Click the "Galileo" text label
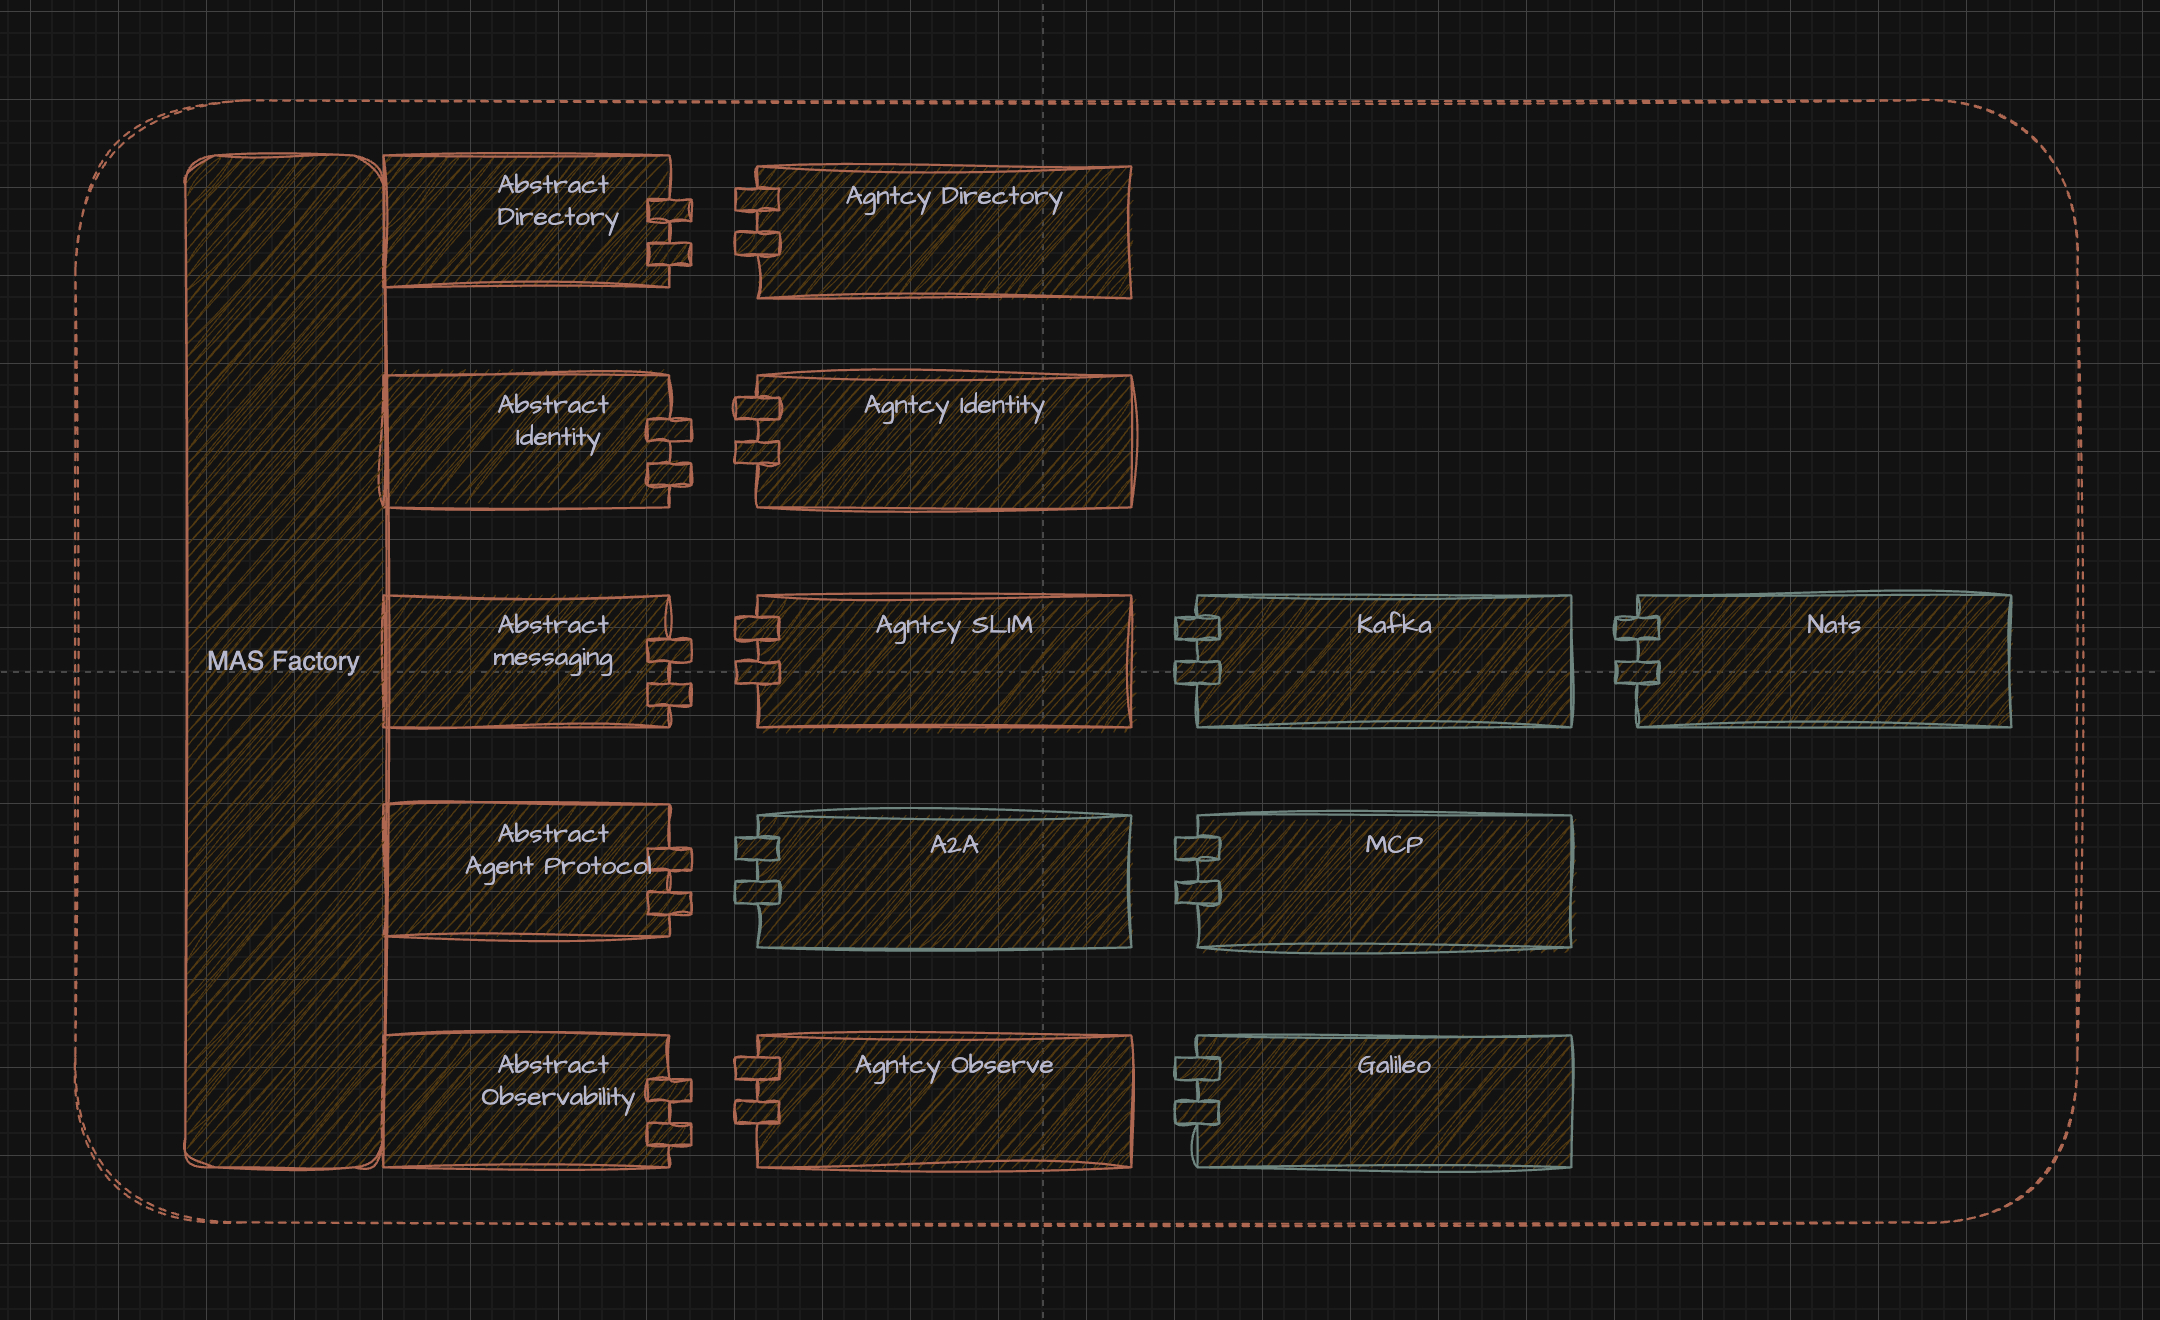Screen dimensions: 2160x1320 (1394, 1065)
